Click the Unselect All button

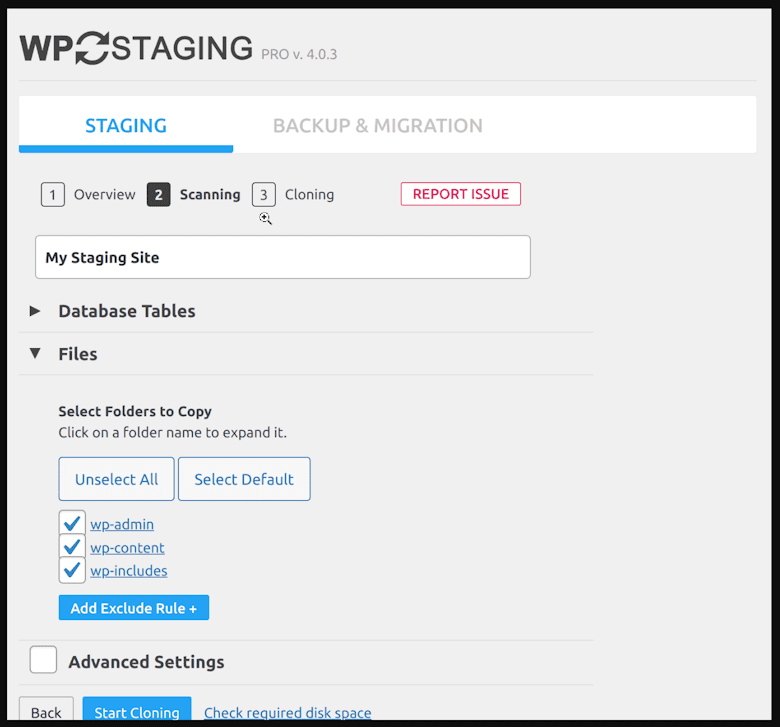116,479
